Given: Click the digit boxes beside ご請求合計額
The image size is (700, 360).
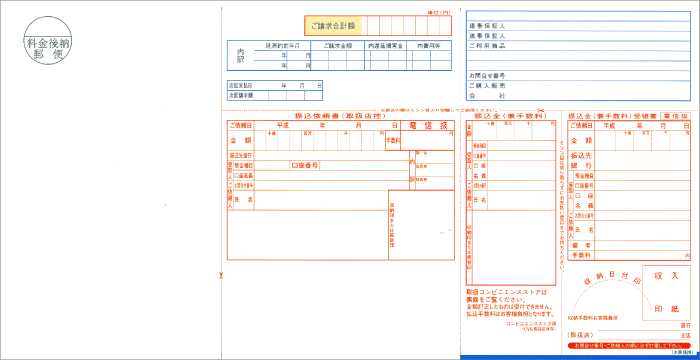Looking at the screenshot, I should [x=406, y=26].
